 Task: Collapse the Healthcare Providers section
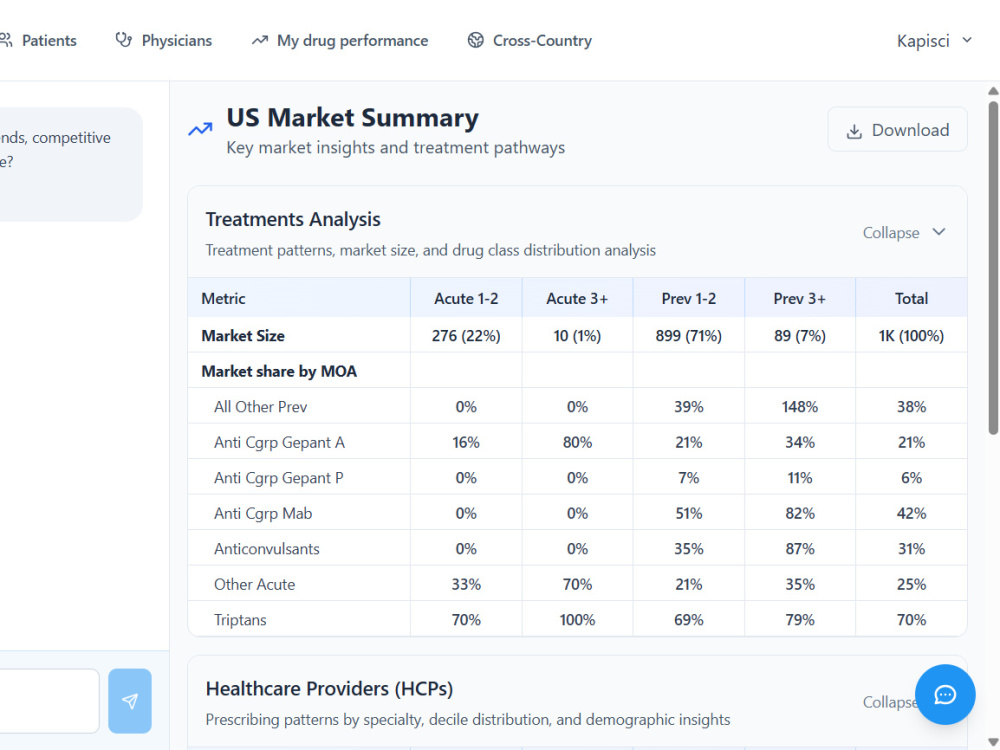[x=890, y=702]
